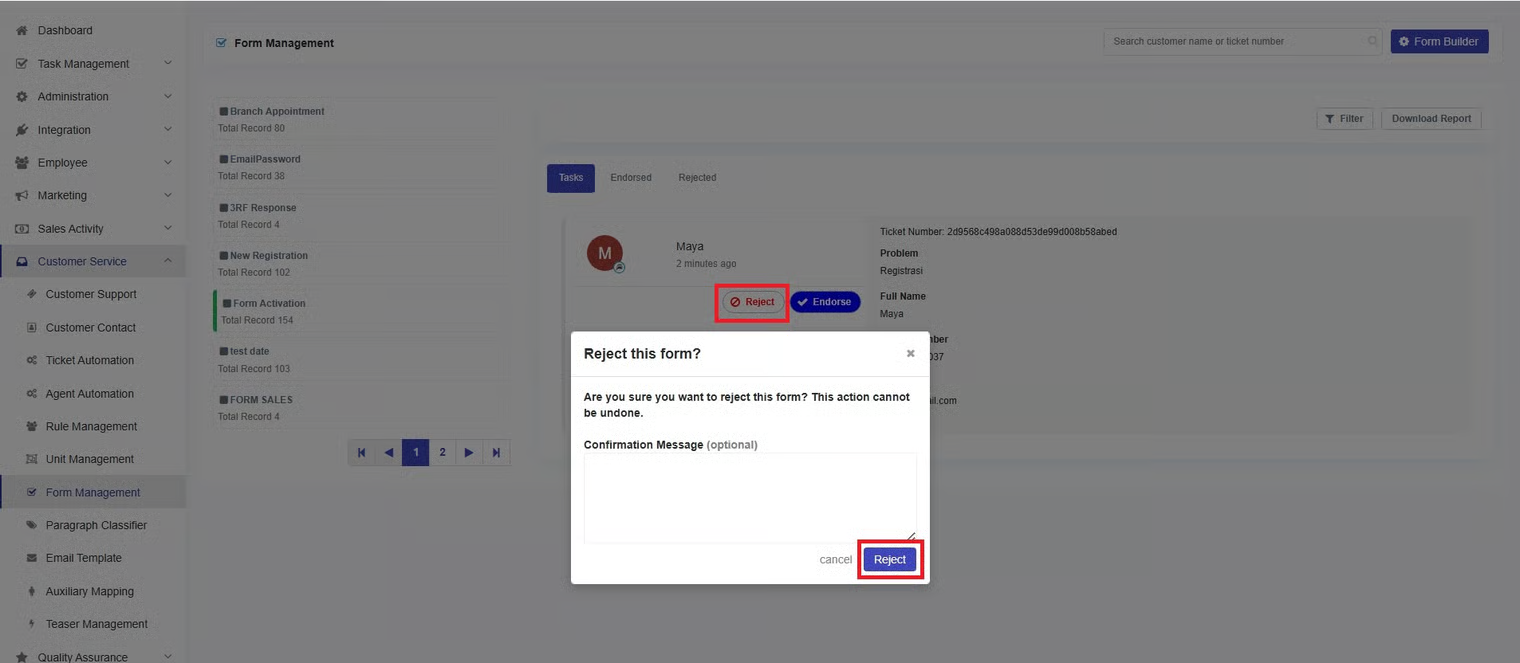The height and width of the screenshot is (663, 1520).
Task: Collapse the Customer Service section
Action: click(x=167, y=262)
